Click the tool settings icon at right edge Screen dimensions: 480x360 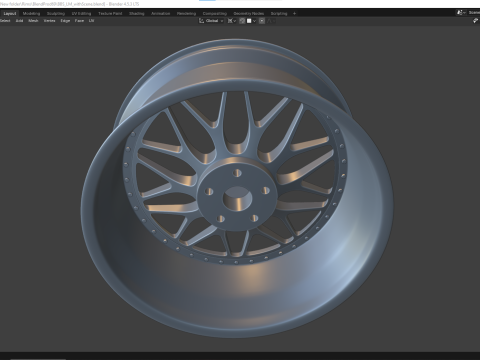coord(475,21)
